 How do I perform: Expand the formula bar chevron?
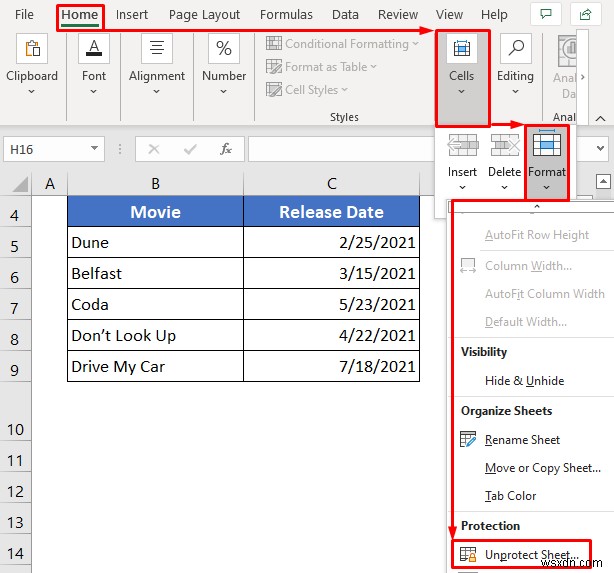(600, 148)
